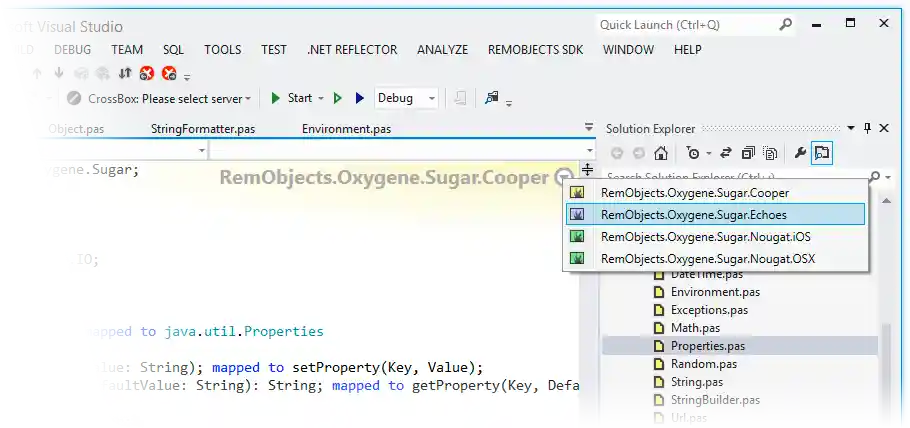Click the Show All Files icon
910x428 pixels.
click(x=770, y=153)
